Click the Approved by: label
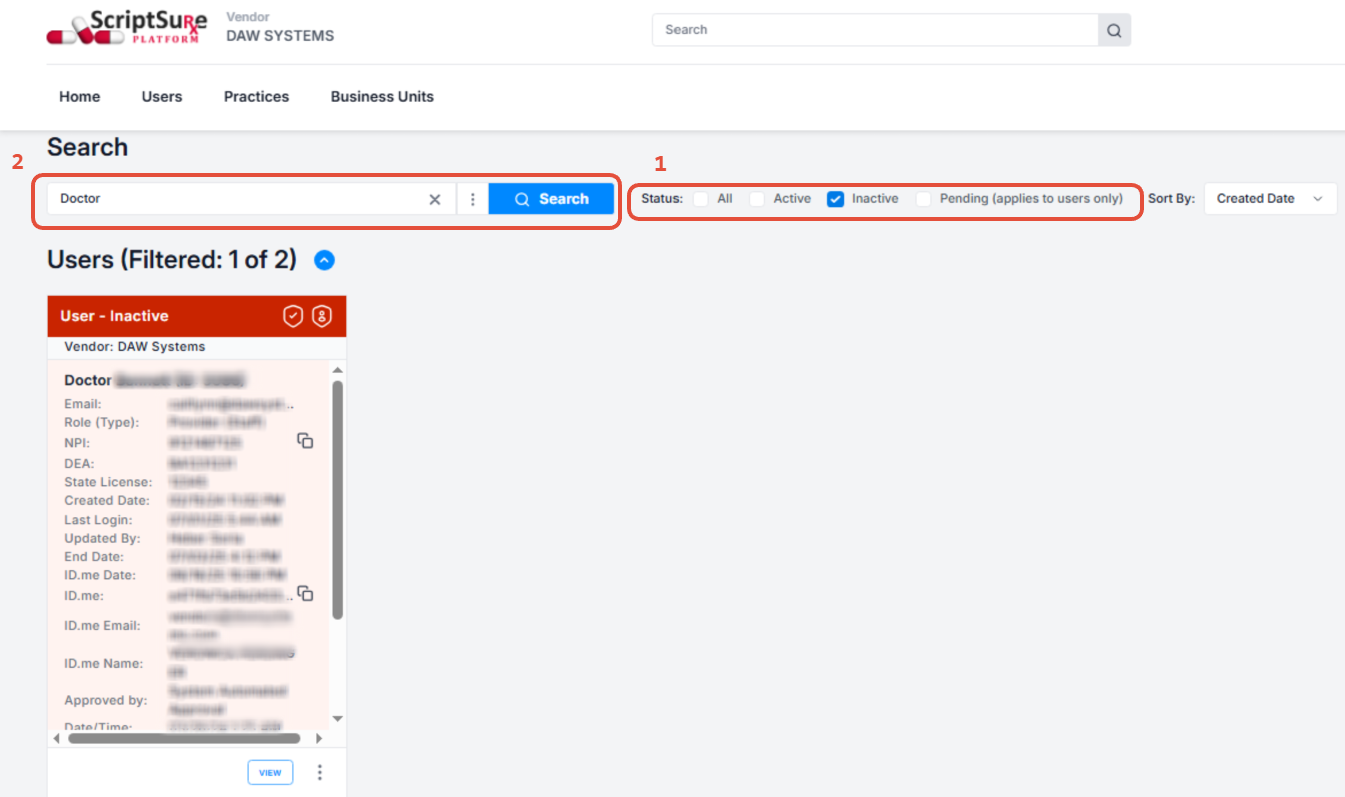 pyautogui.click(x=106, y=700)
